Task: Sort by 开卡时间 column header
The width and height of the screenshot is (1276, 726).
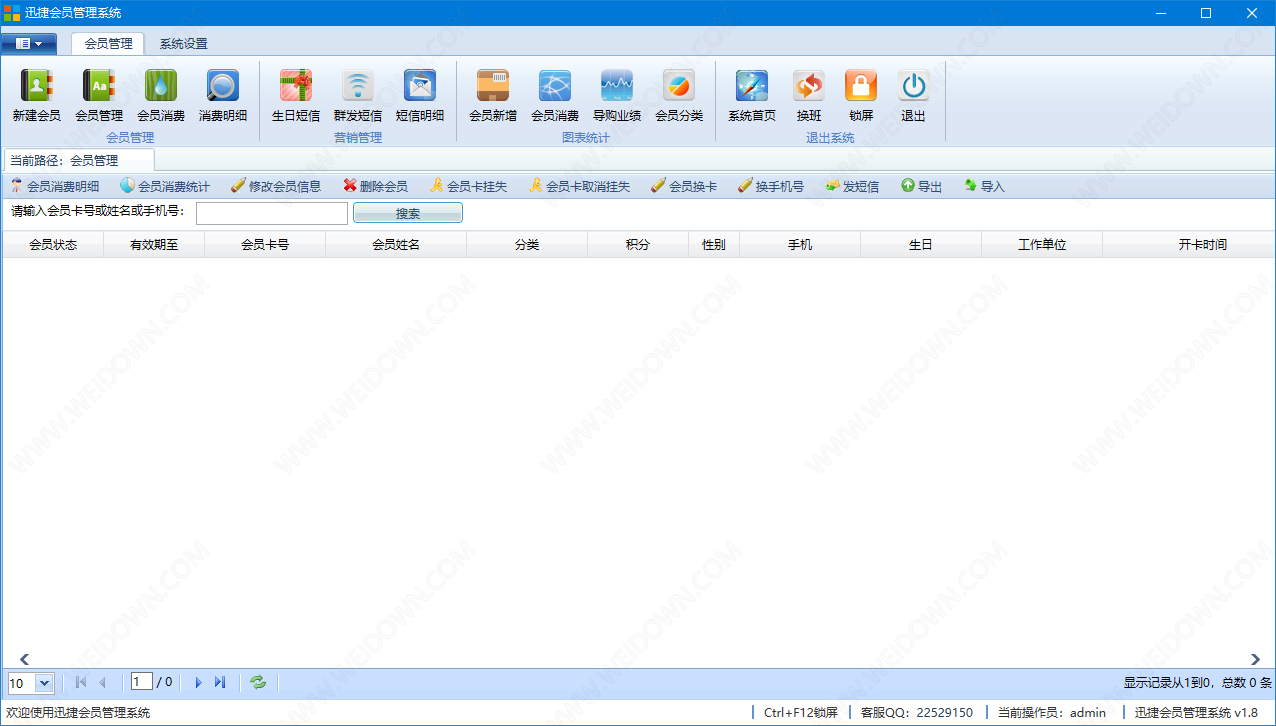Action: [x=1189, y=244]
